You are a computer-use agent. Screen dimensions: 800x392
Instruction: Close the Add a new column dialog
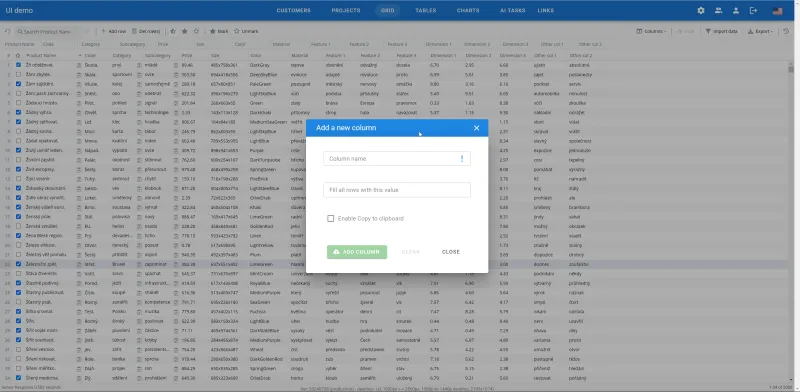pos(477,128)
